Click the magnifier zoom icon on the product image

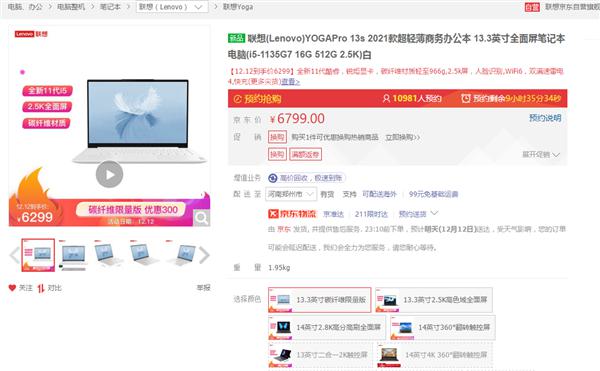point(201,218)
